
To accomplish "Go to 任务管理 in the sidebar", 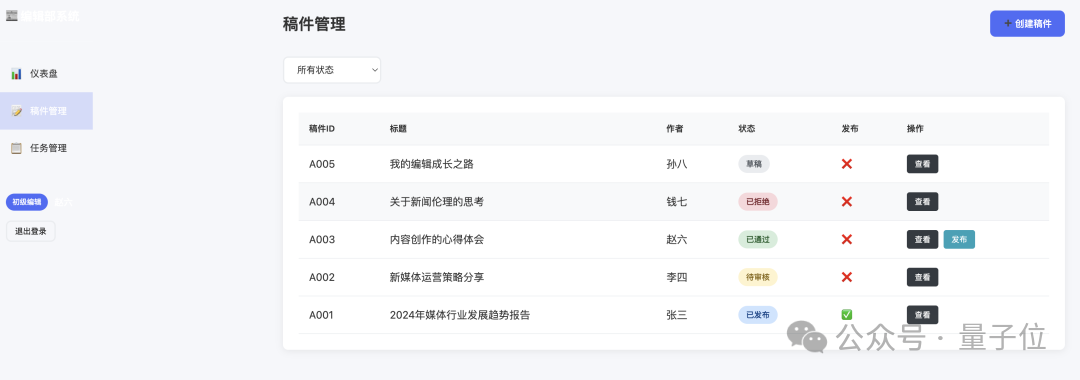I will click(46, 148).
